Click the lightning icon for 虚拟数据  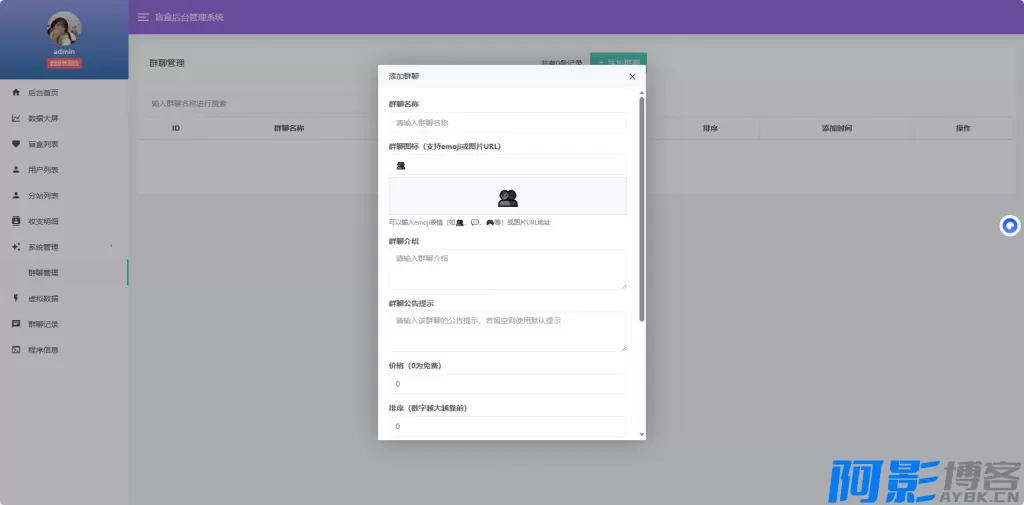[16, 298]
